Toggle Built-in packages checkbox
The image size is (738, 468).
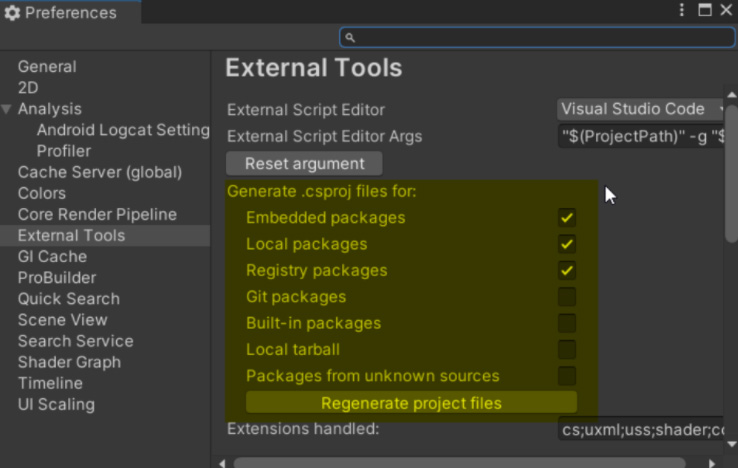pos(567,323)
